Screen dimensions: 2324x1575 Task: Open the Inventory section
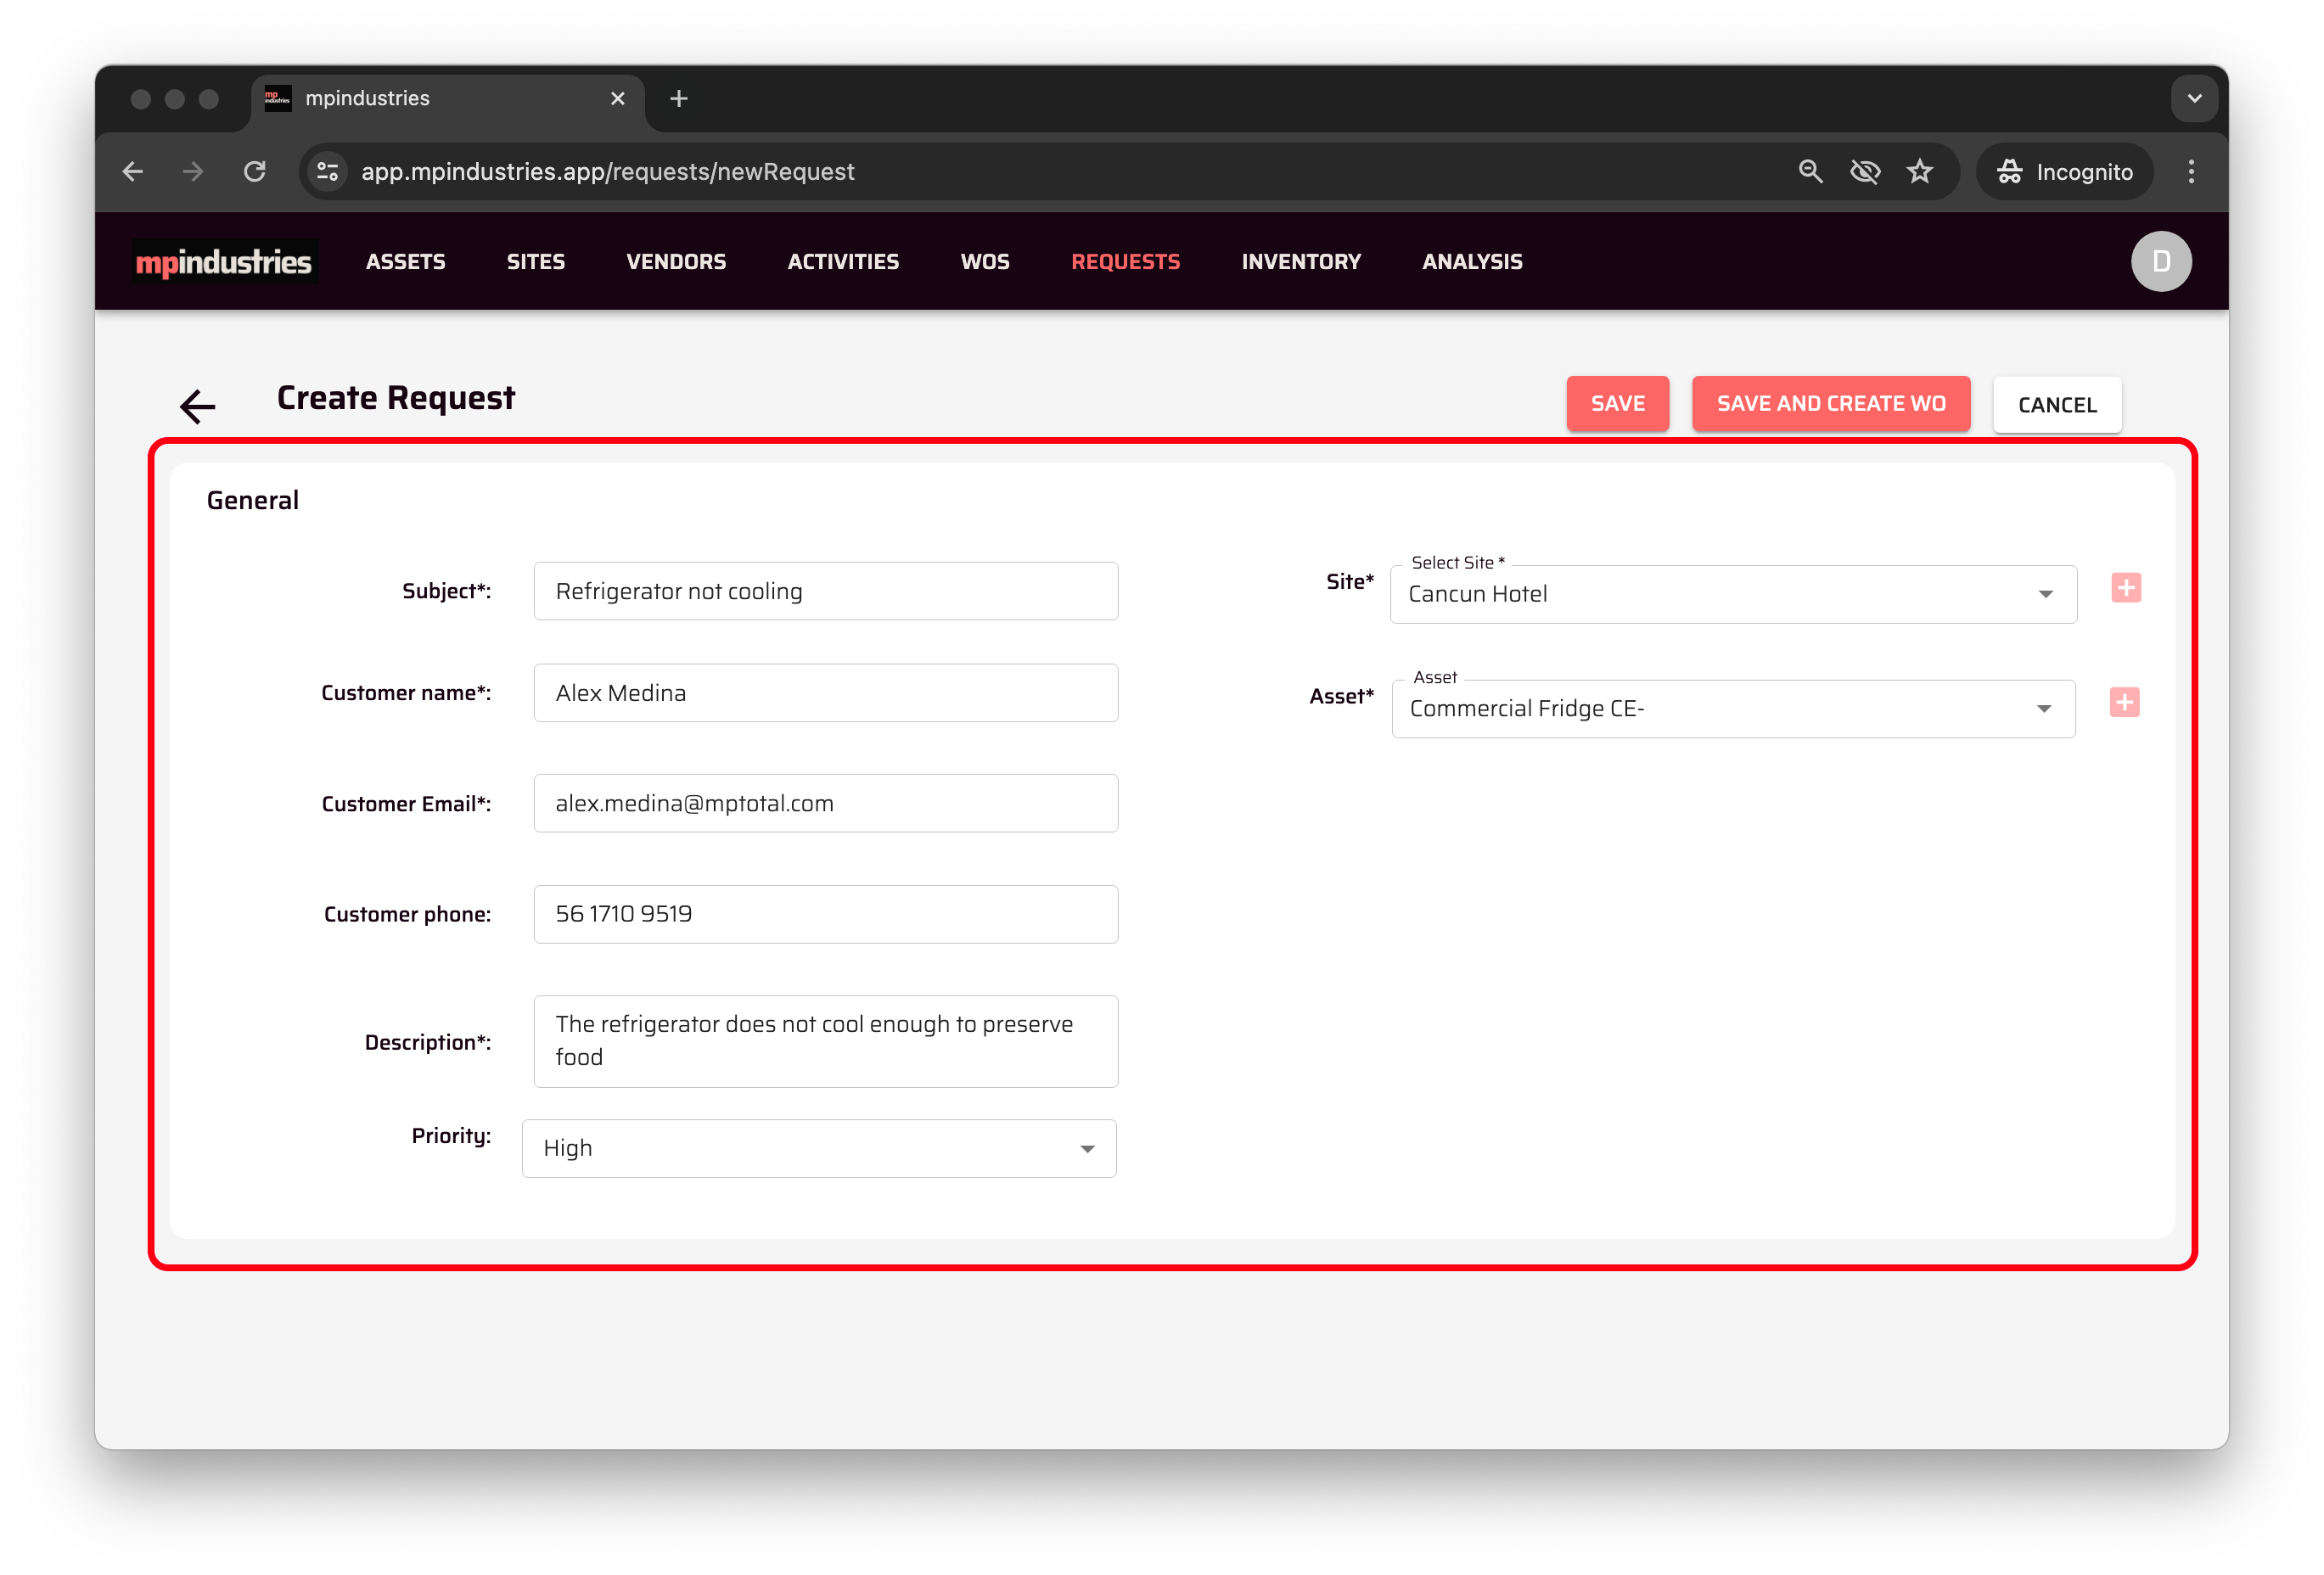[1300, 262]
